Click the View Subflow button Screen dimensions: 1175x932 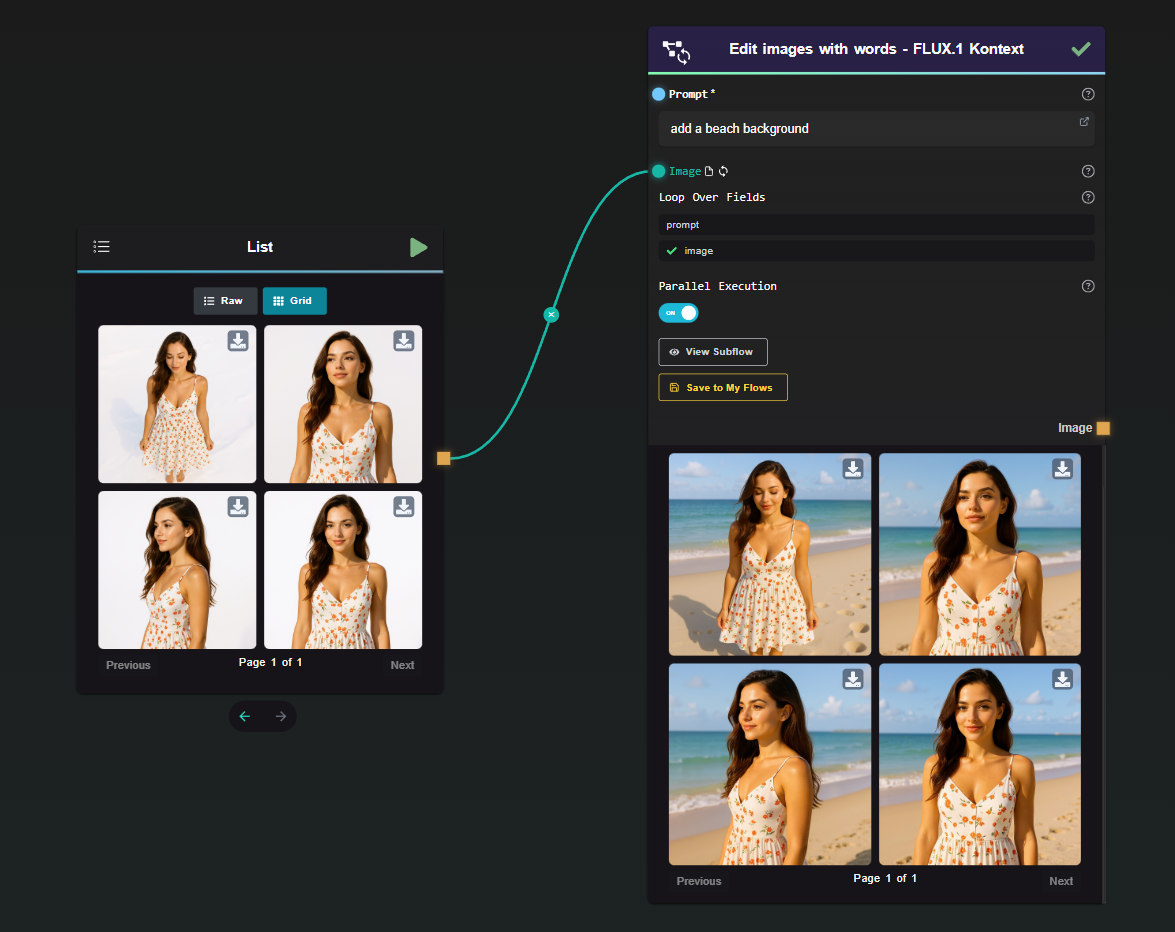tap(712, 352)
